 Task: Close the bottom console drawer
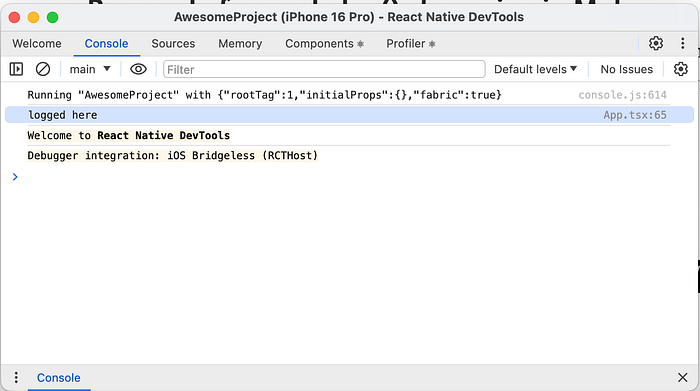[683, 378]
